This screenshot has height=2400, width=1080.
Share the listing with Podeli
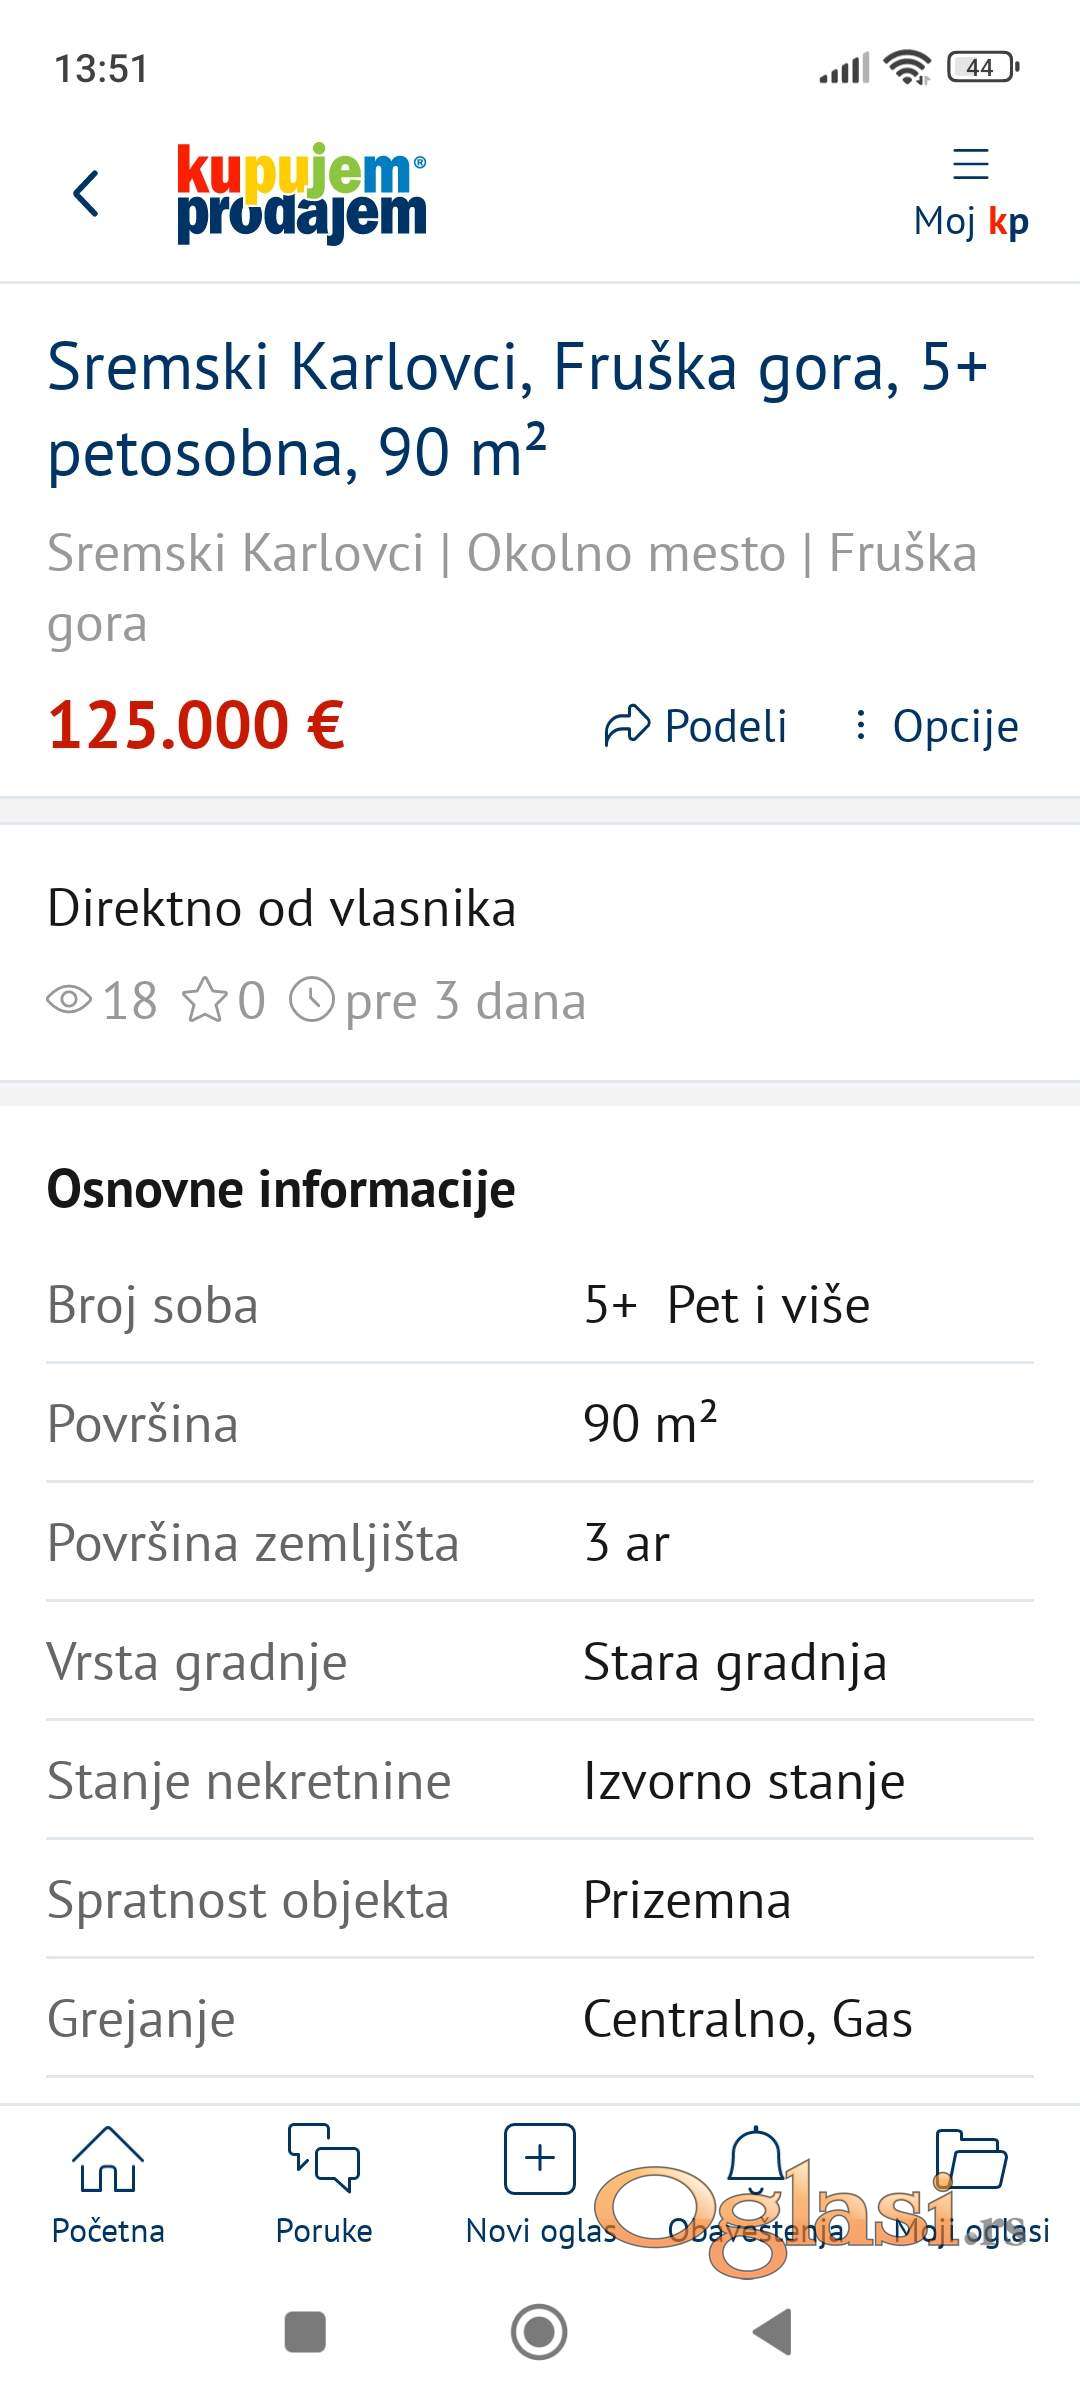pyautogui.click(x=696, y=726)
